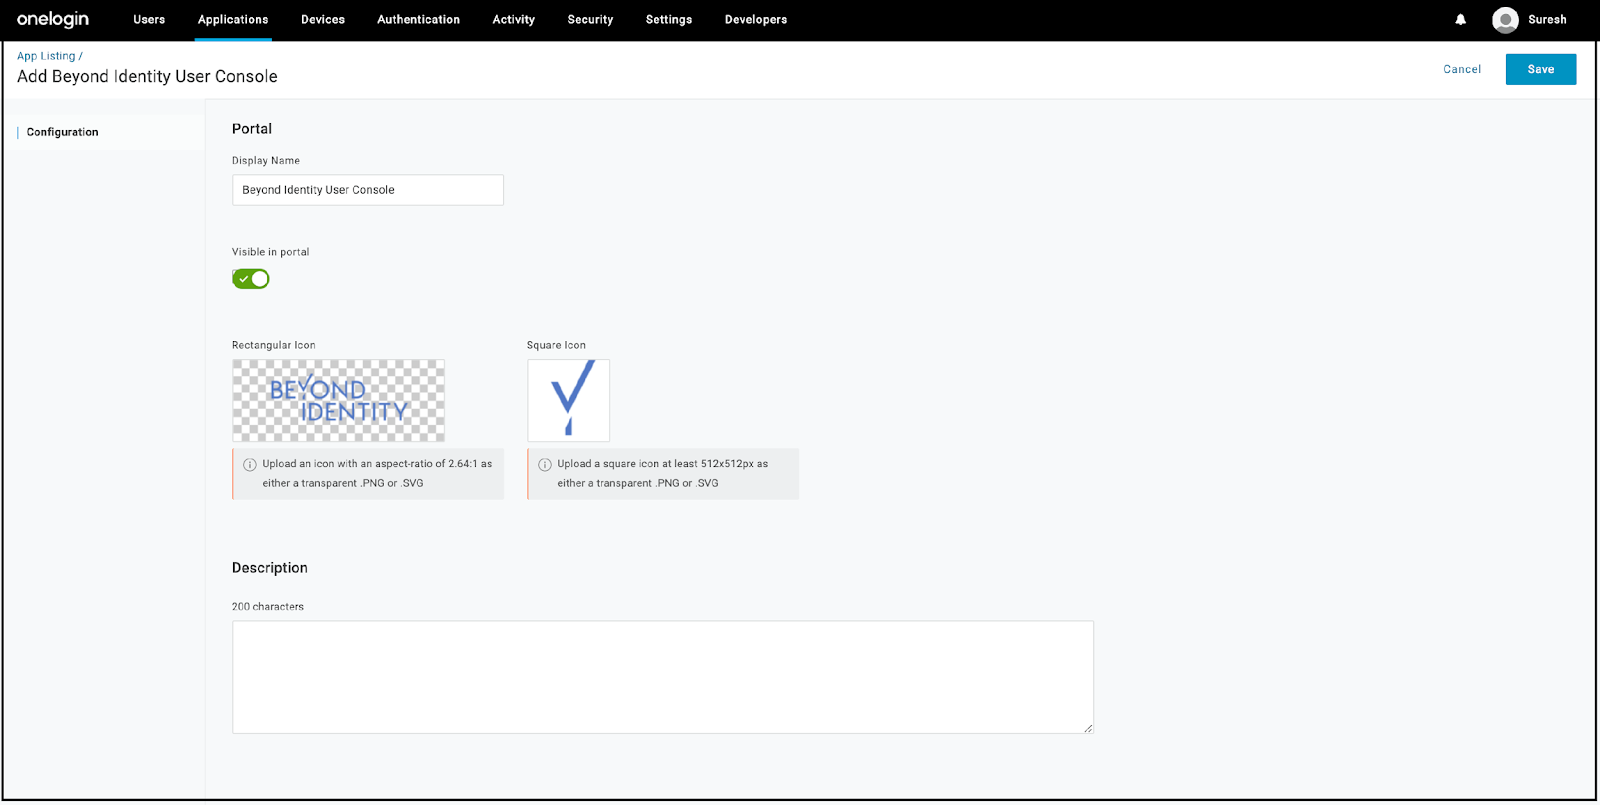This screenshot has height=805, width=1600.
Task: Click the 'Visible in portal' label
Action: point(271,252)
